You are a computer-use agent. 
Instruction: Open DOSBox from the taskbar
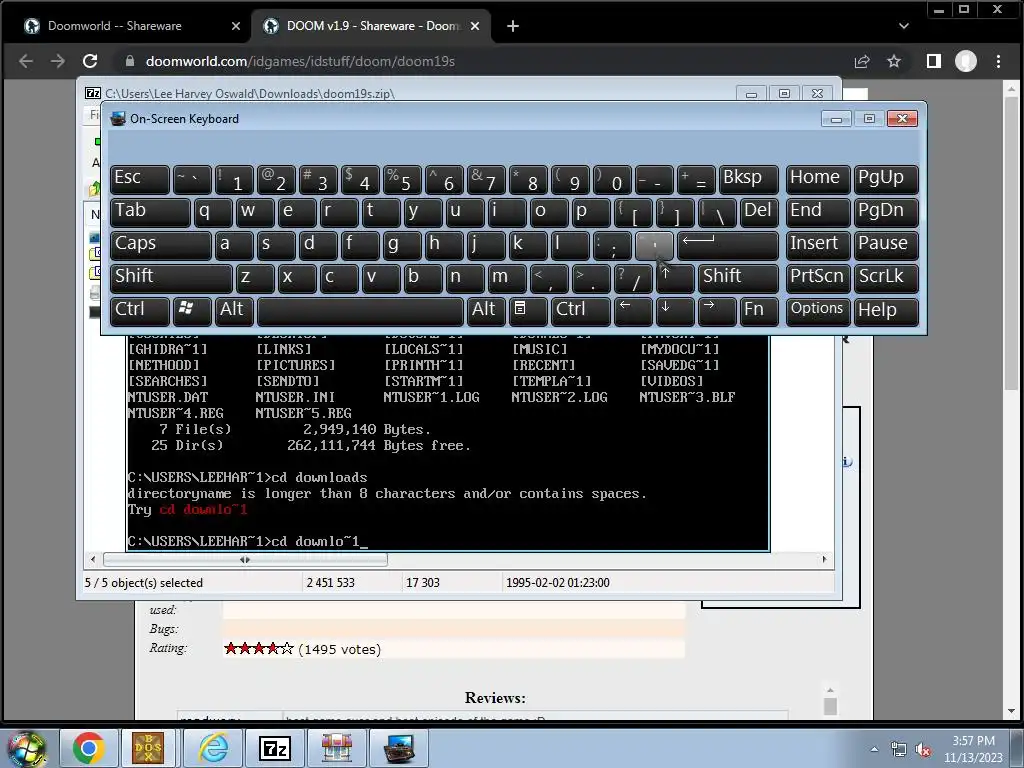point(149,748)
